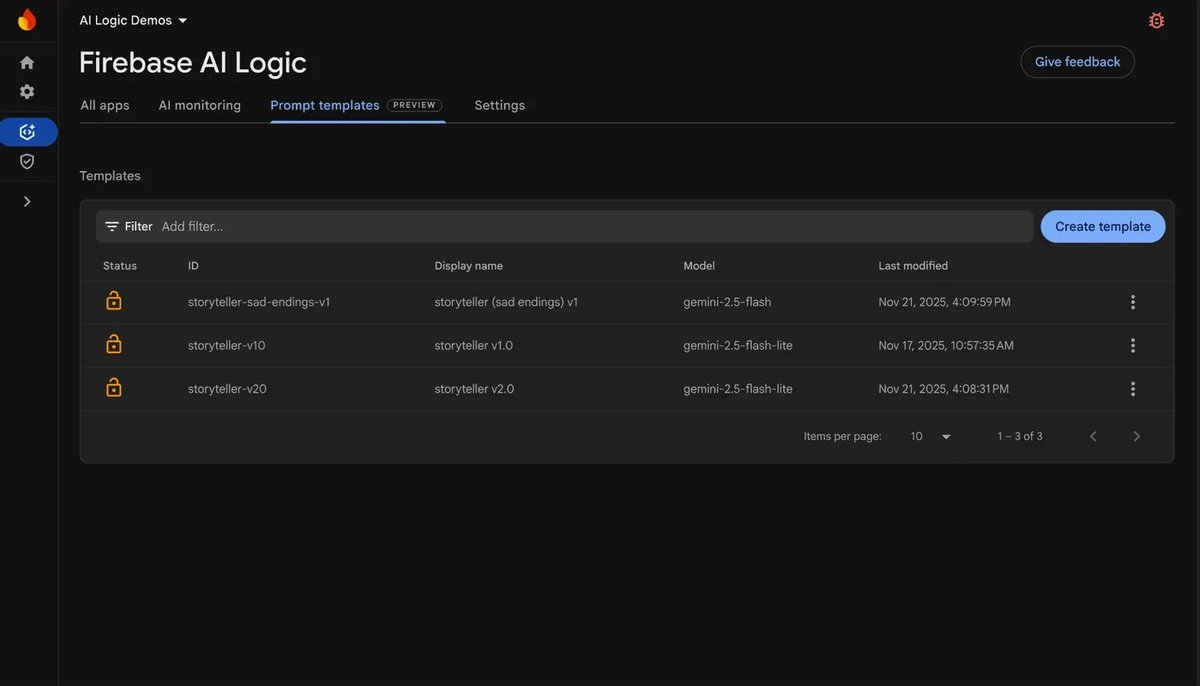Open App Check via the shield icon
1200x686 pixels.
(x=26, y=160)
